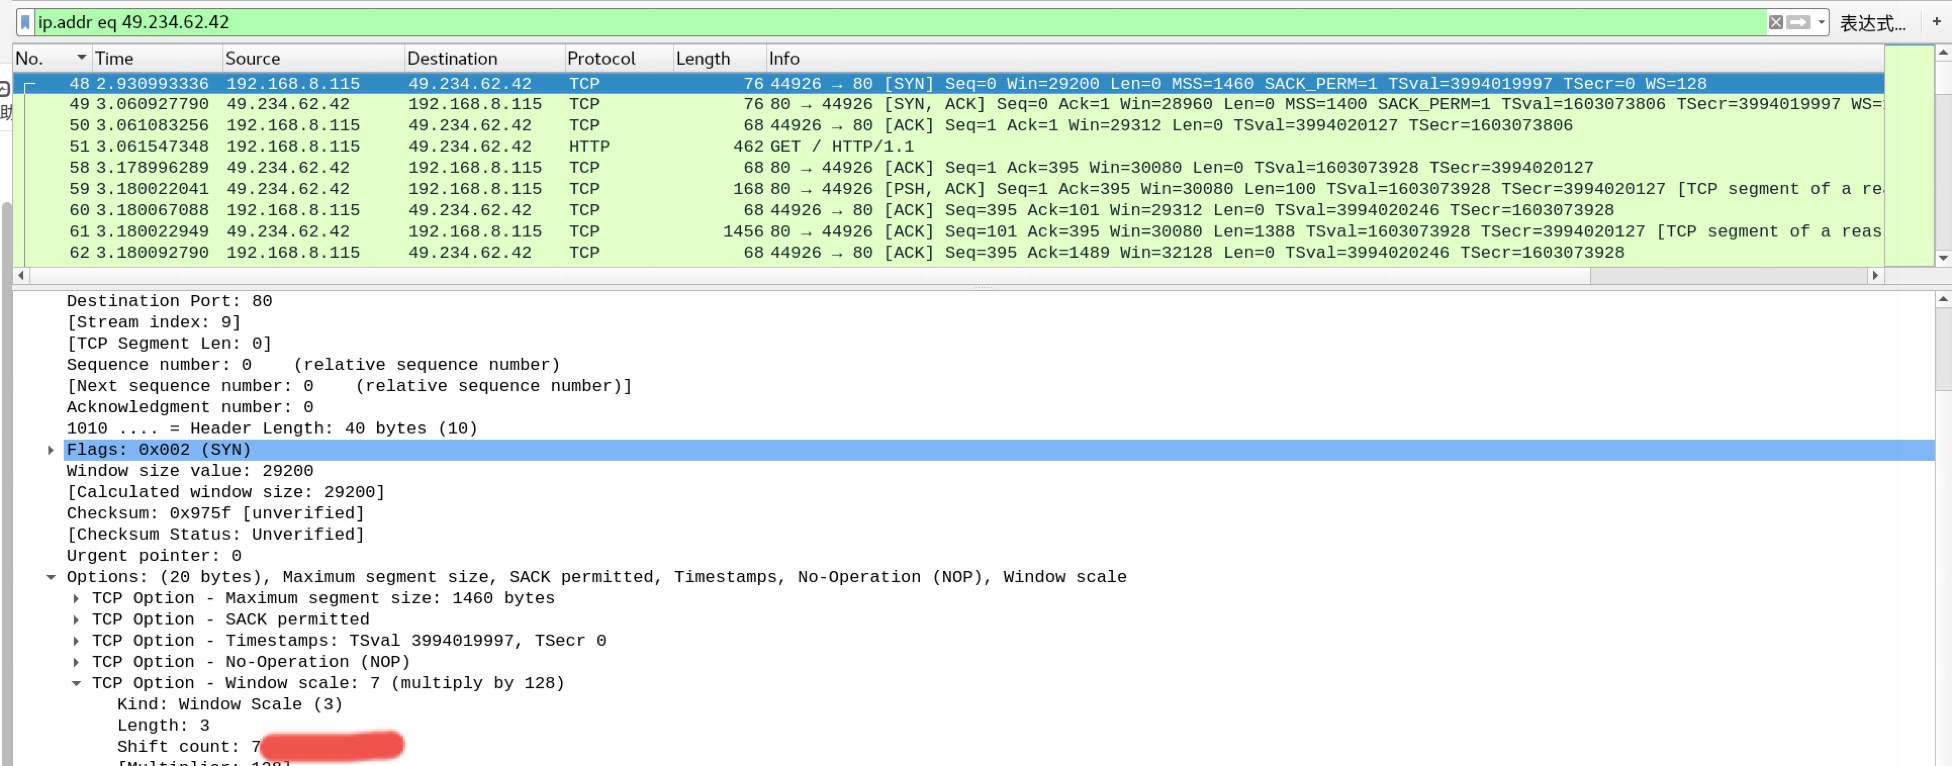Expand TCP Option Maximum segment size

click(76, 598)
